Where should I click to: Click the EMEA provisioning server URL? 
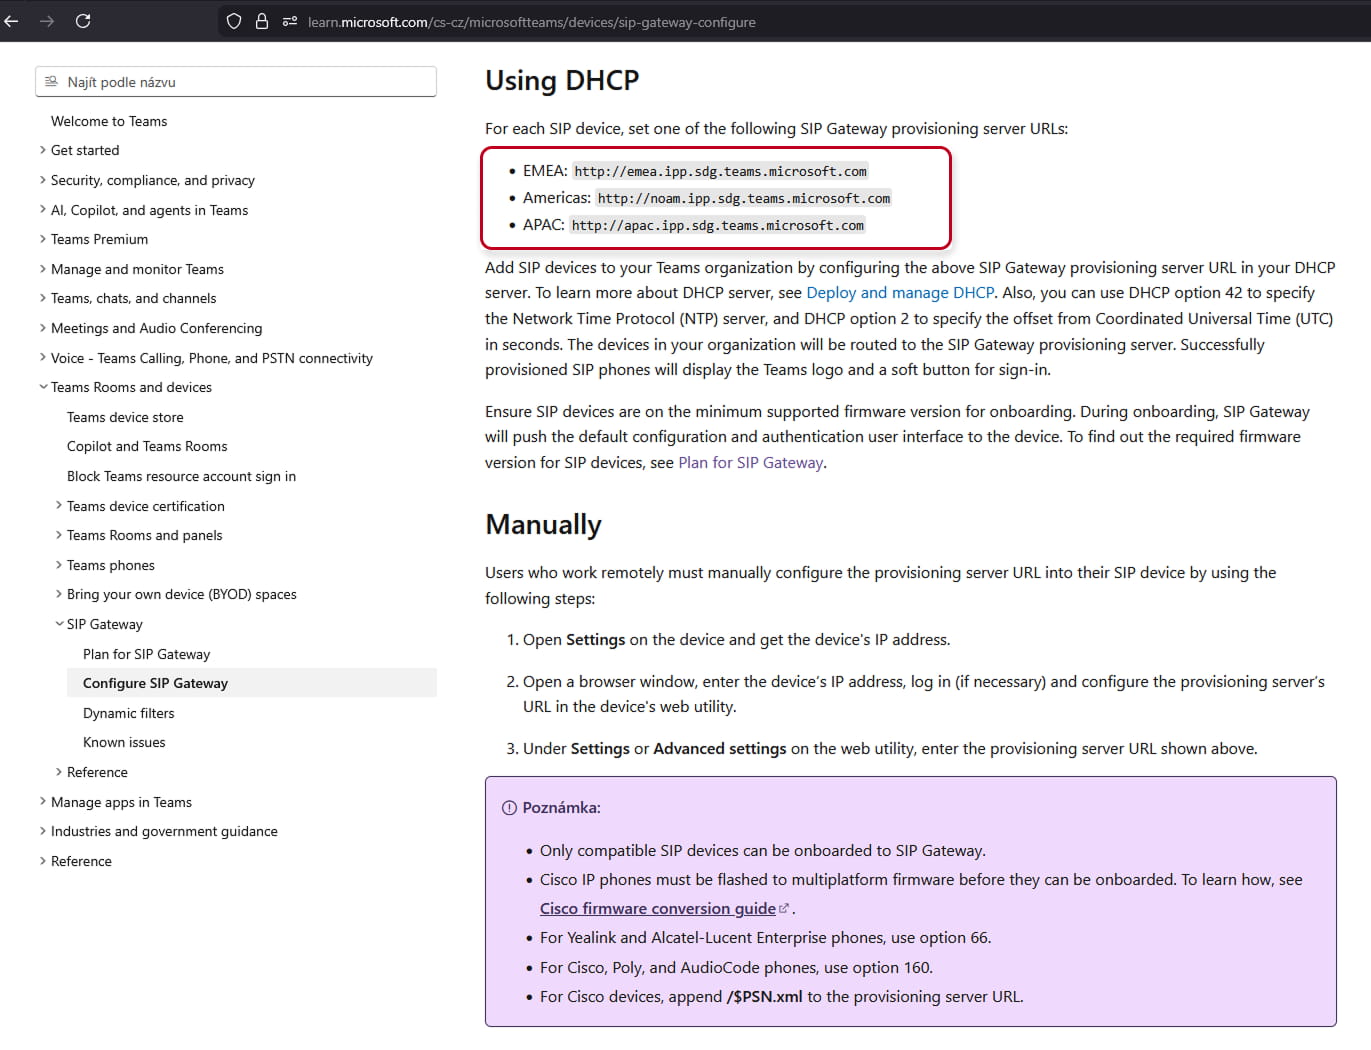[x=720, y=172]
